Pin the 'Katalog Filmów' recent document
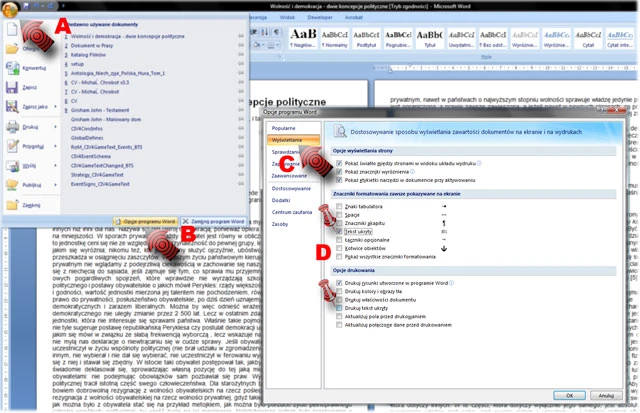The image size is (640, 413). click(x=241, y=55)
